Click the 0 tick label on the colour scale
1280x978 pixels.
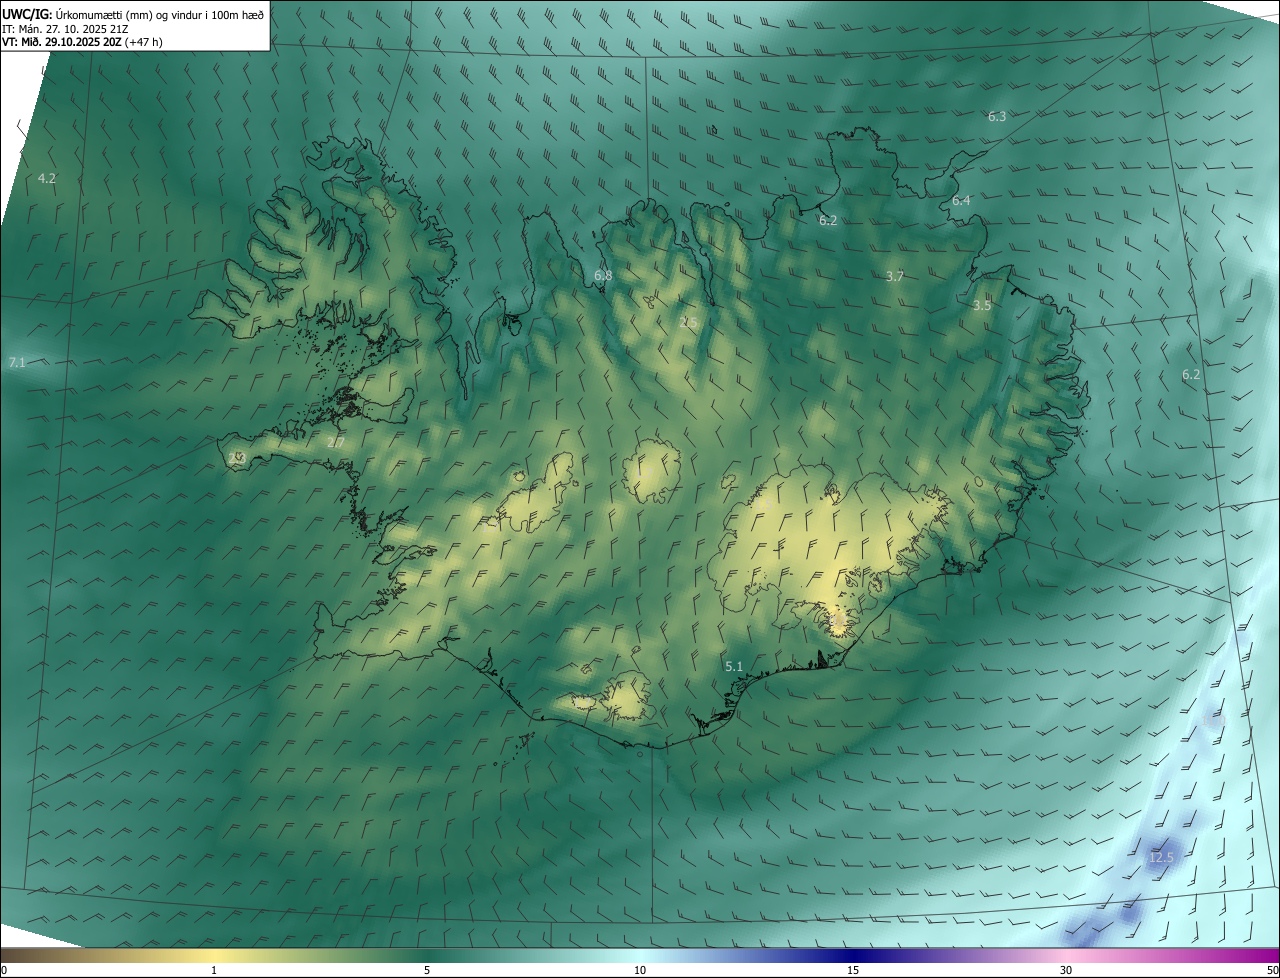click(4, 970)
